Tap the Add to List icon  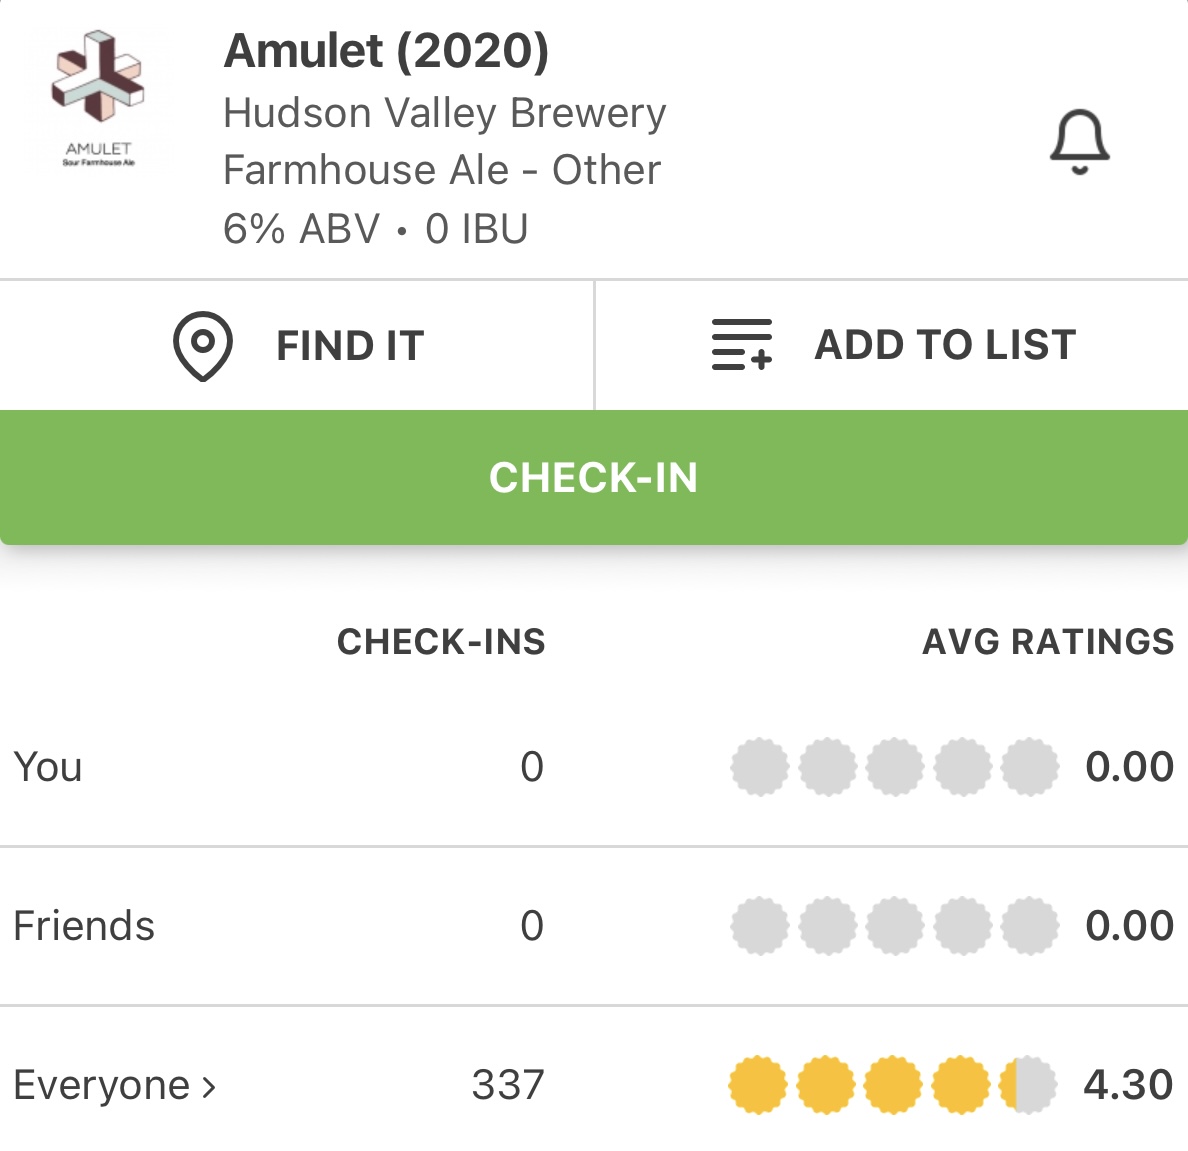coord(741,345)
